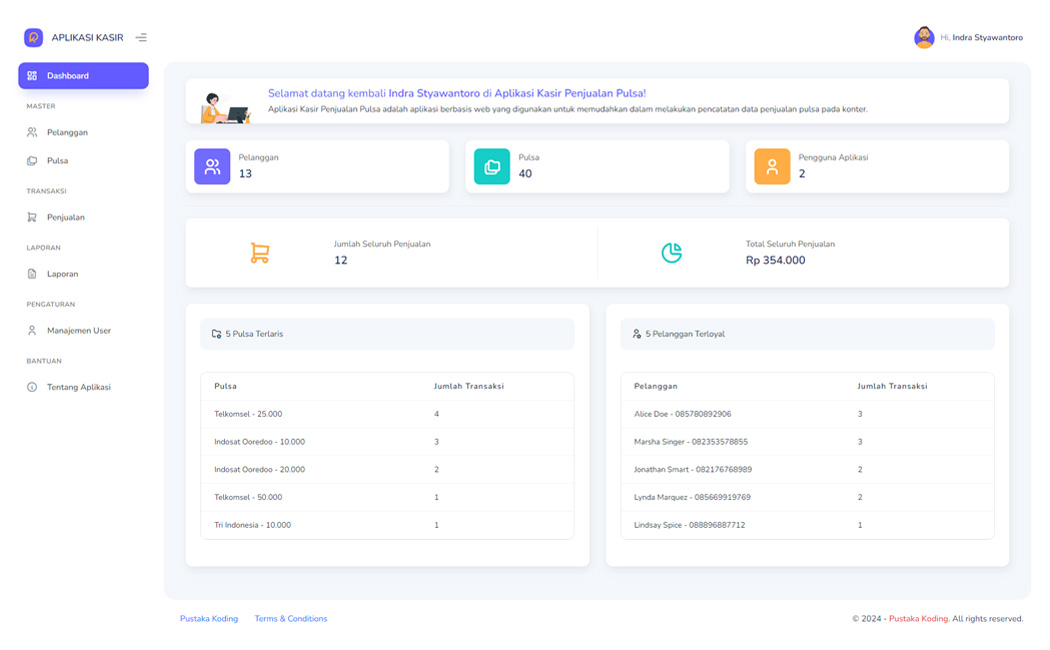
Task: Open Hi, Indra Styawantoro account dropdown
Action: coord(981,38)
